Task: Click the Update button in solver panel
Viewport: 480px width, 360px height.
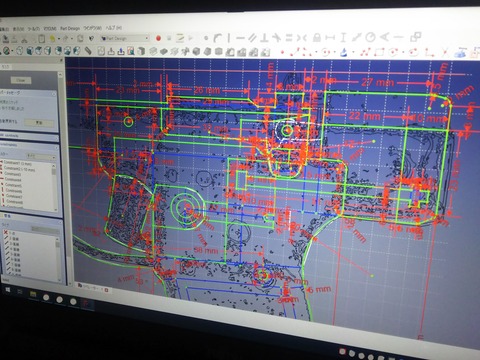Action: (x=39, y=123)
